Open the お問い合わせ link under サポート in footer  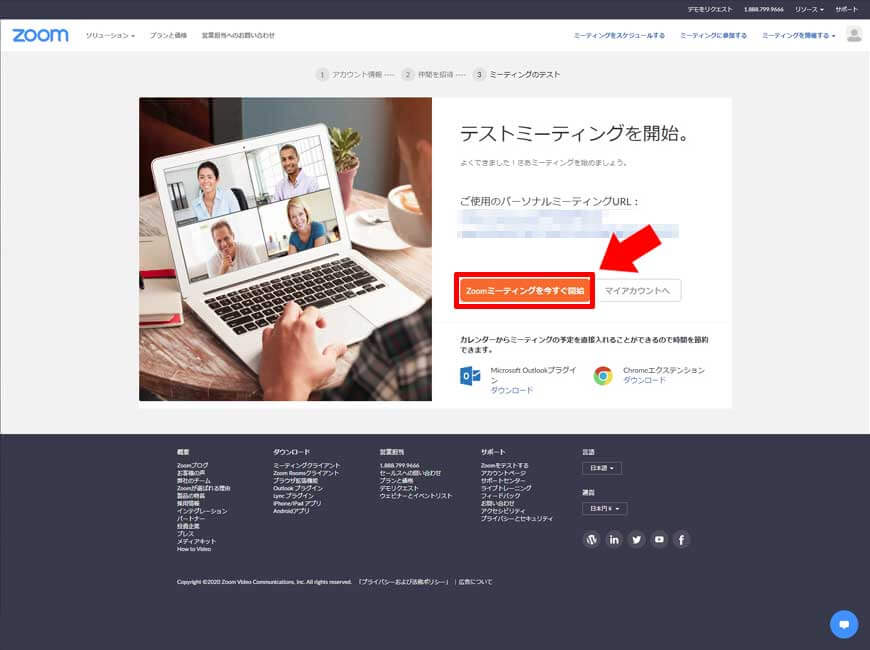[x=498, y=503]
